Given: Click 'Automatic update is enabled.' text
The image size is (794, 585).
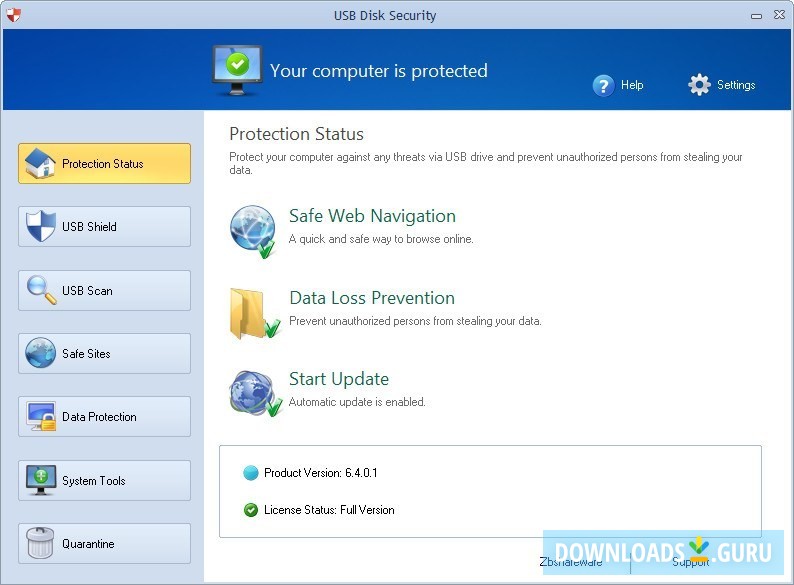Looking at the screenshot, I should (x=357, y=402).
